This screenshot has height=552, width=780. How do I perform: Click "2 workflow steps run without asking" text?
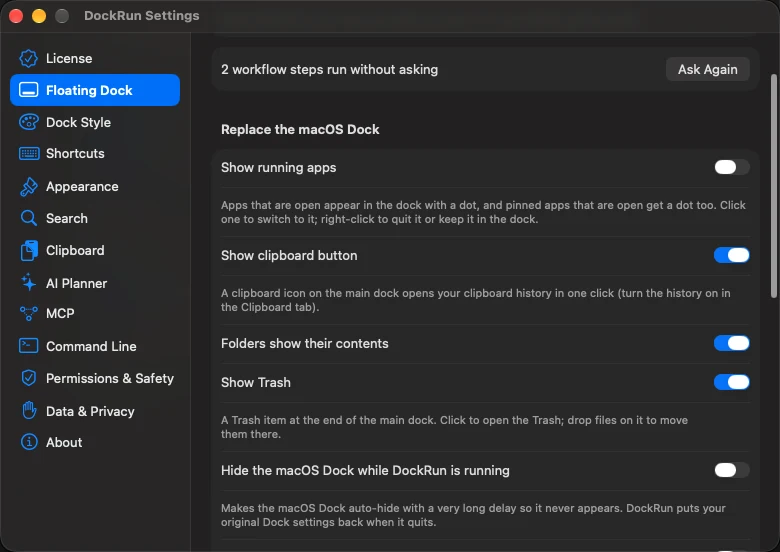tap(329, 69)
